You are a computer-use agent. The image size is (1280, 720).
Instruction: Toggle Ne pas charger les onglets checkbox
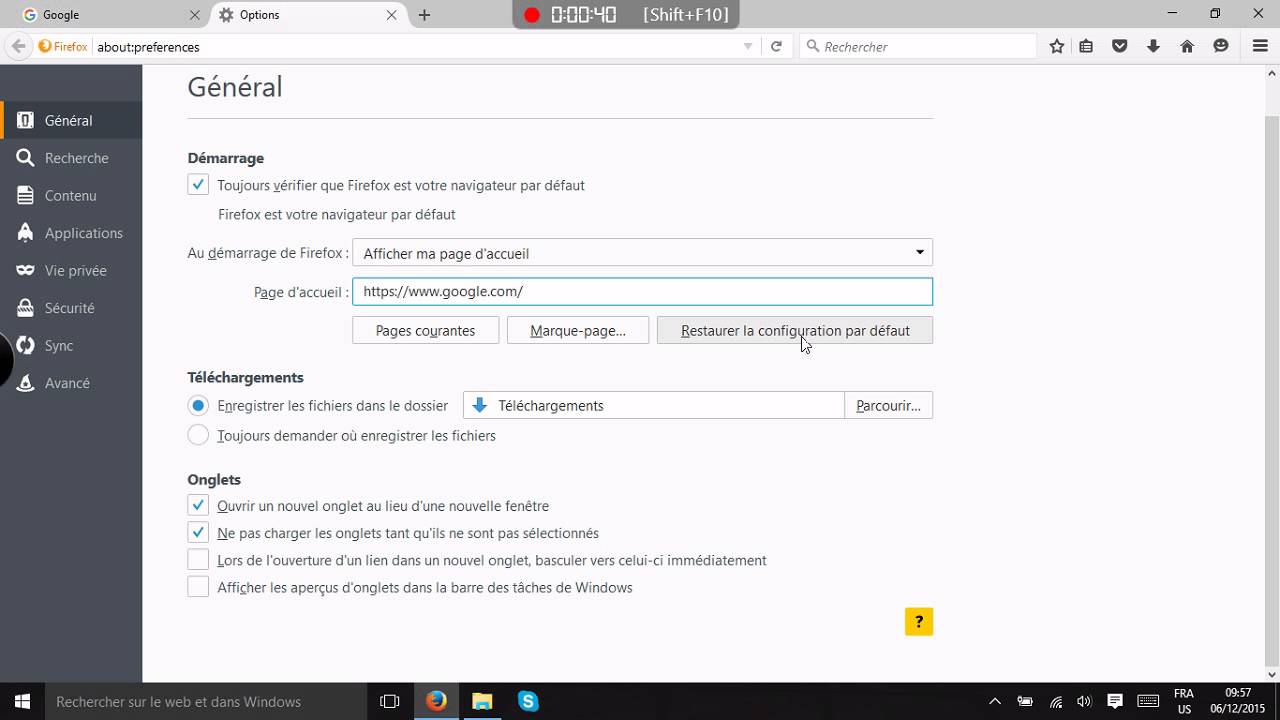[x=198, y=533]
